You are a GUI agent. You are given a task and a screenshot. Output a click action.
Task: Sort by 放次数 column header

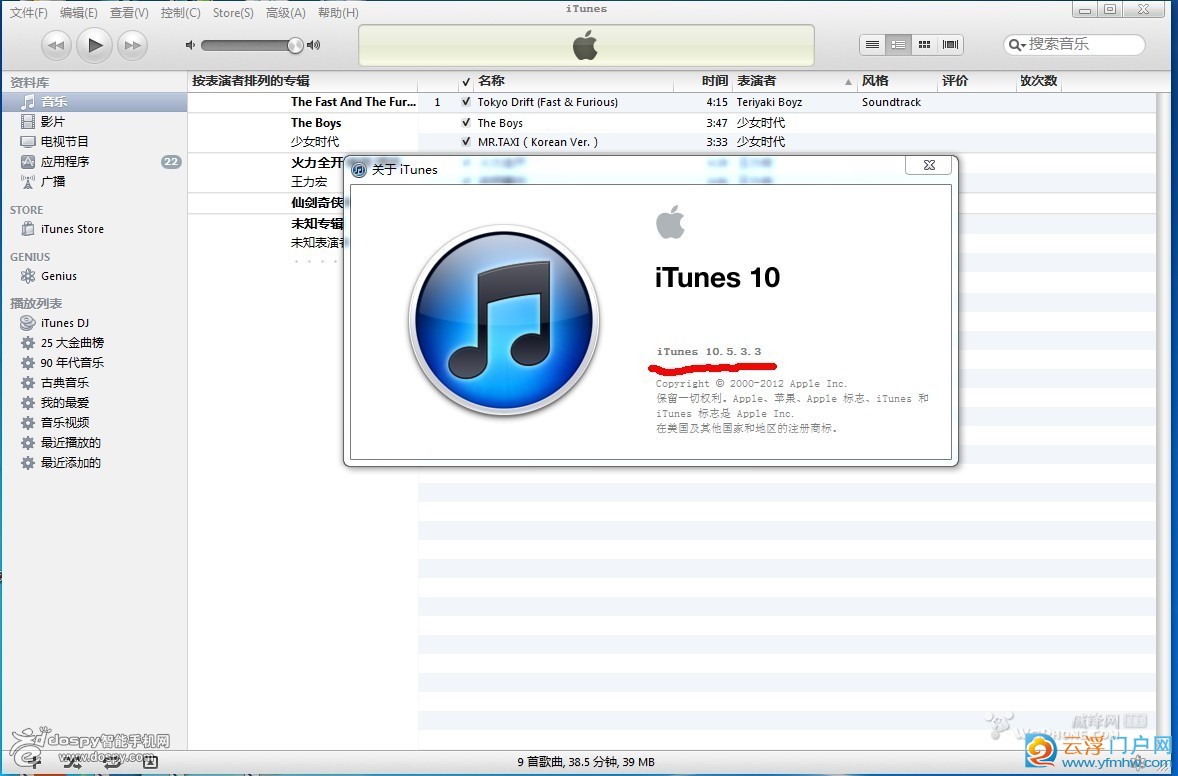[1038, 81]
